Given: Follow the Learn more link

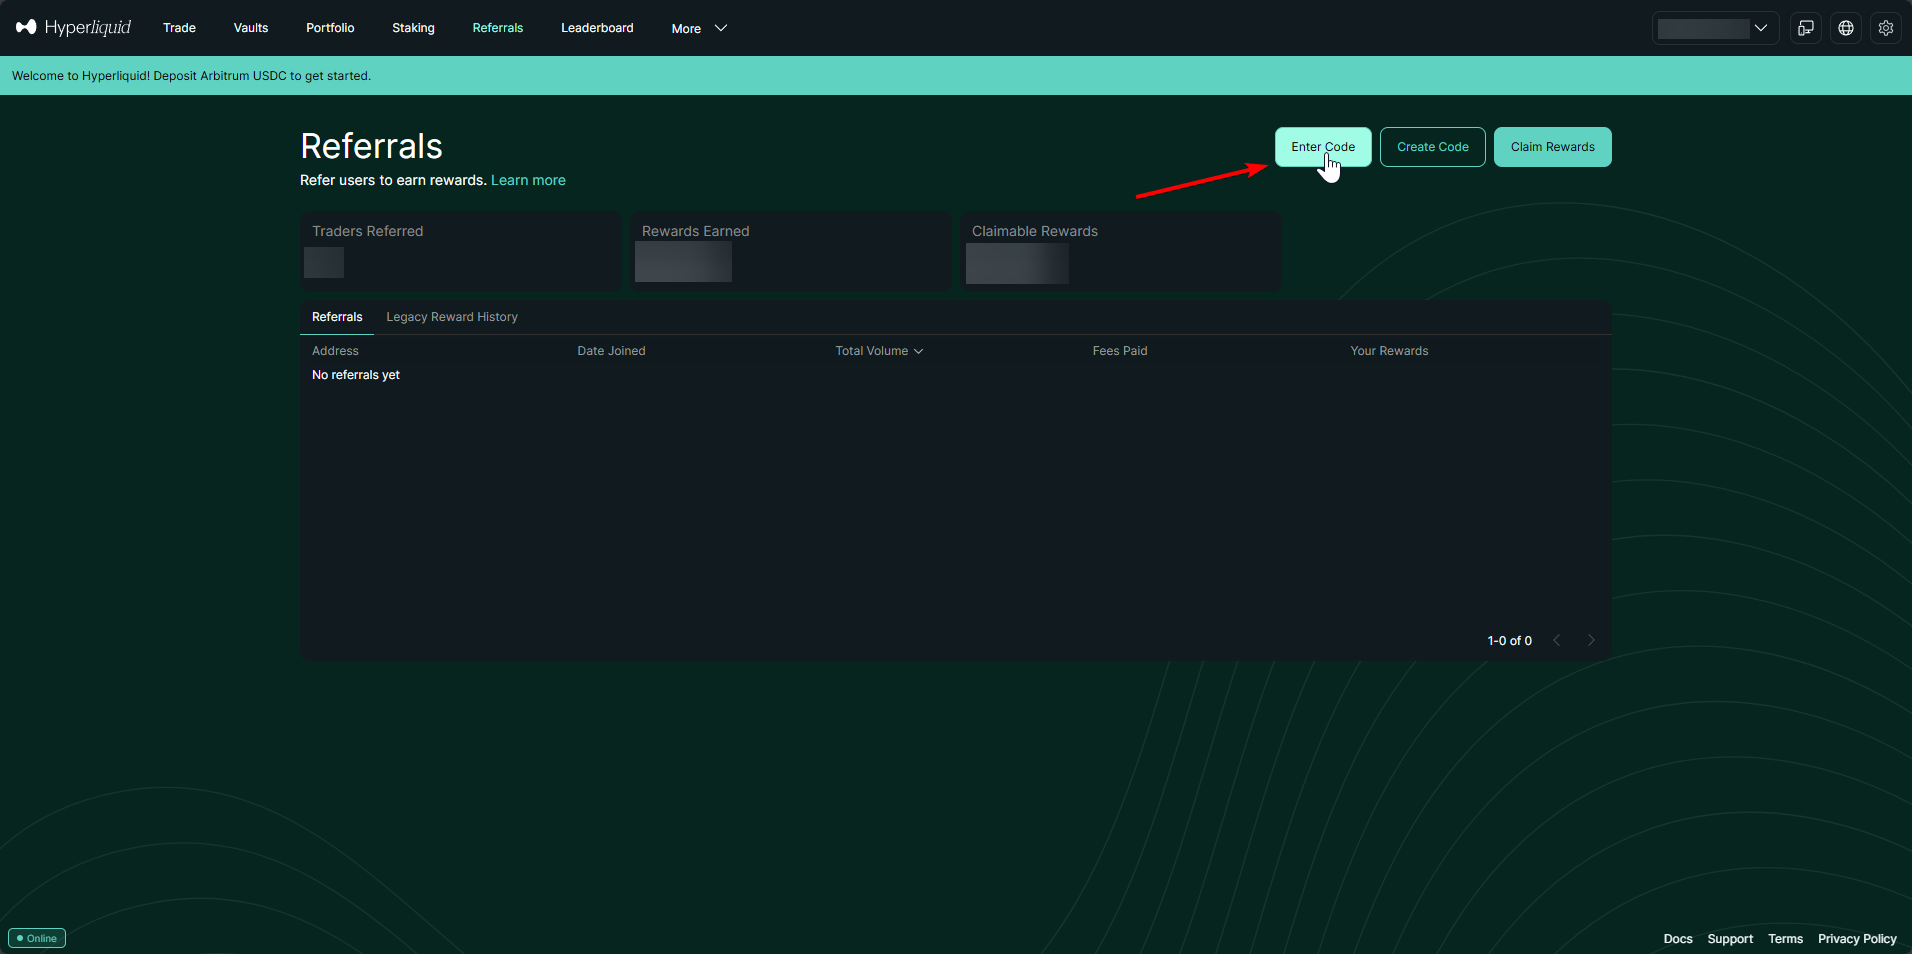Looking at the screenshot, I should pyautogui.click(x=528, y=180).
